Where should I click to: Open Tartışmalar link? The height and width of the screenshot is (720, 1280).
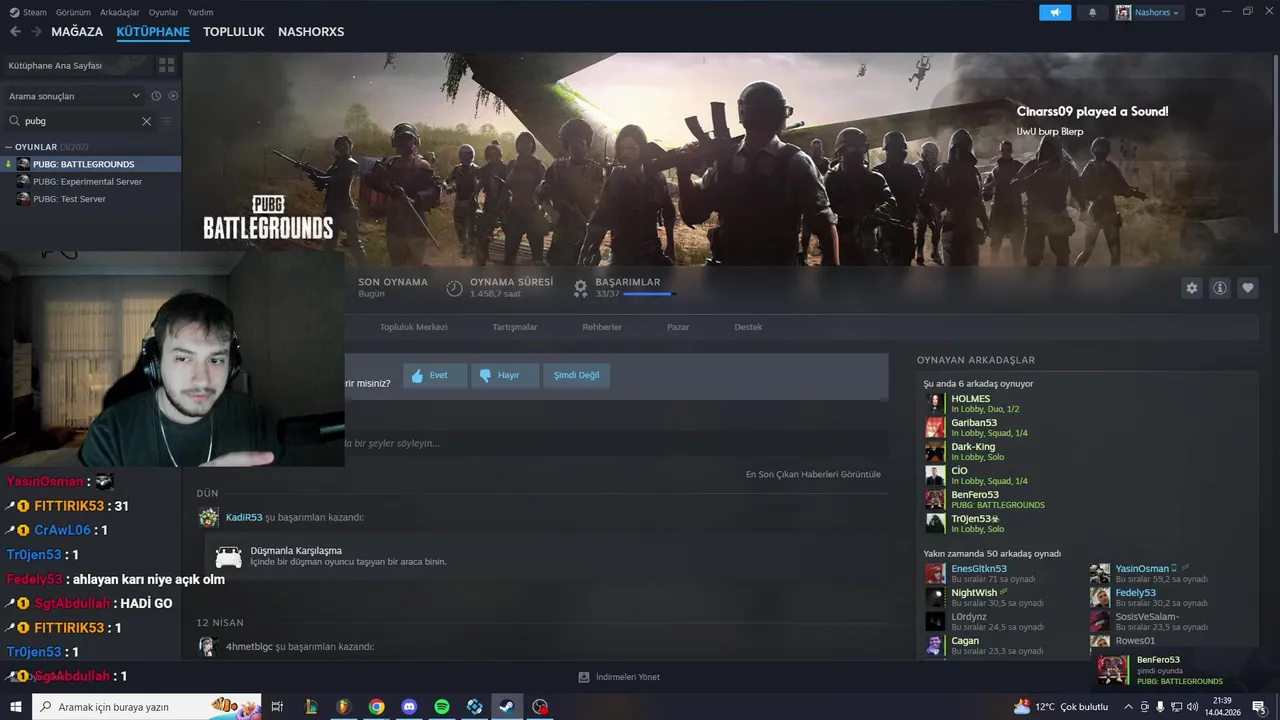[515, 327]
